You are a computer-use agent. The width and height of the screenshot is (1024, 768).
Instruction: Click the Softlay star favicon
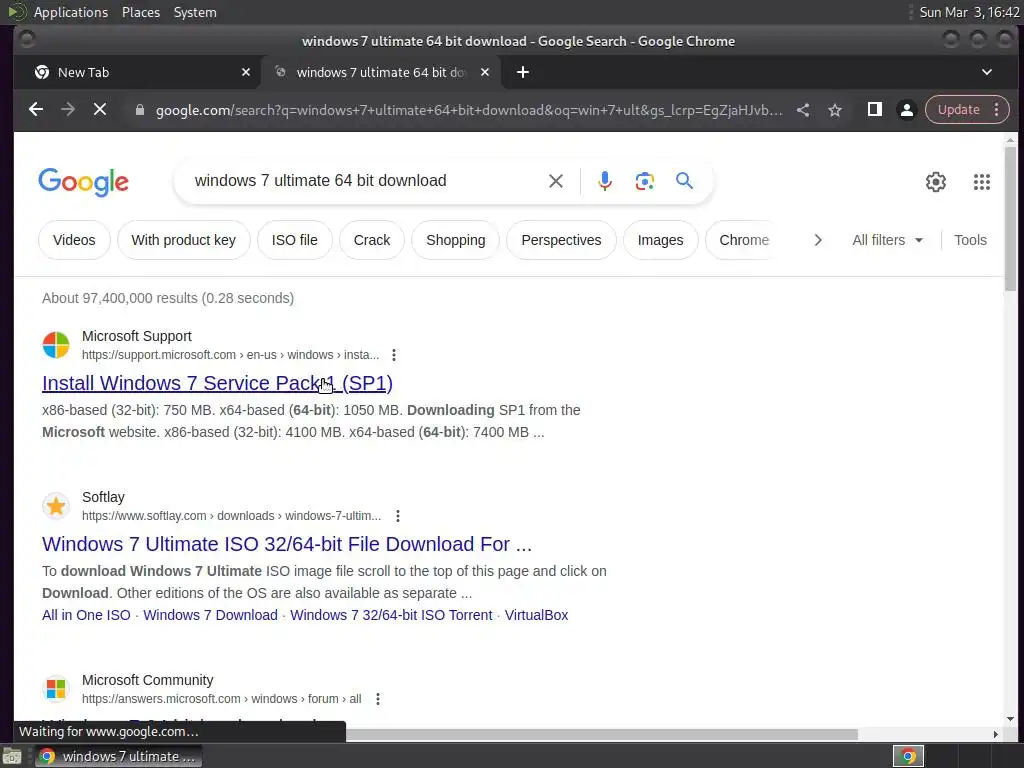click(56, 506)
